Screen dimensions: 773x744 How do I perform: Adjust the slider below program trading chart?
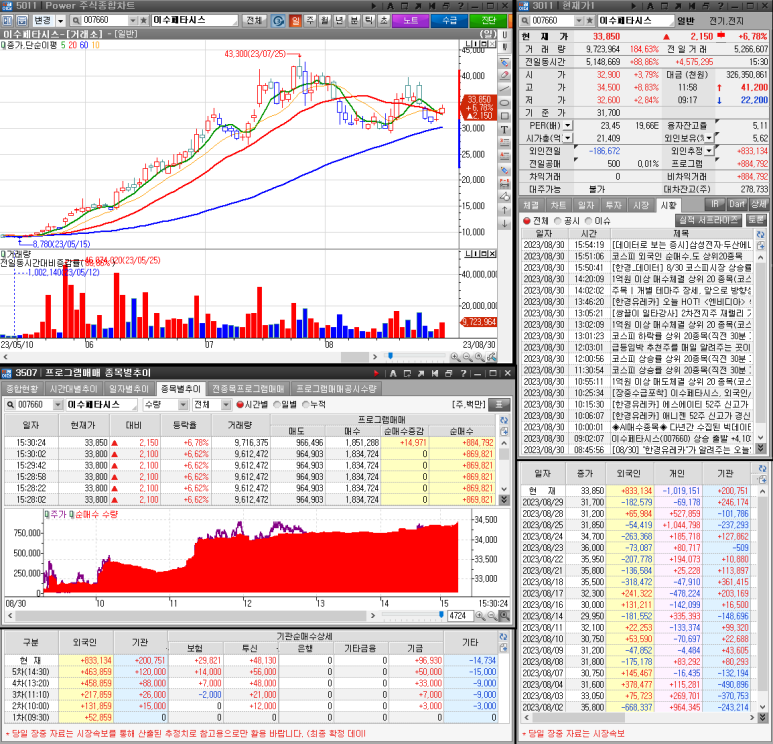[x=441, y=615]
